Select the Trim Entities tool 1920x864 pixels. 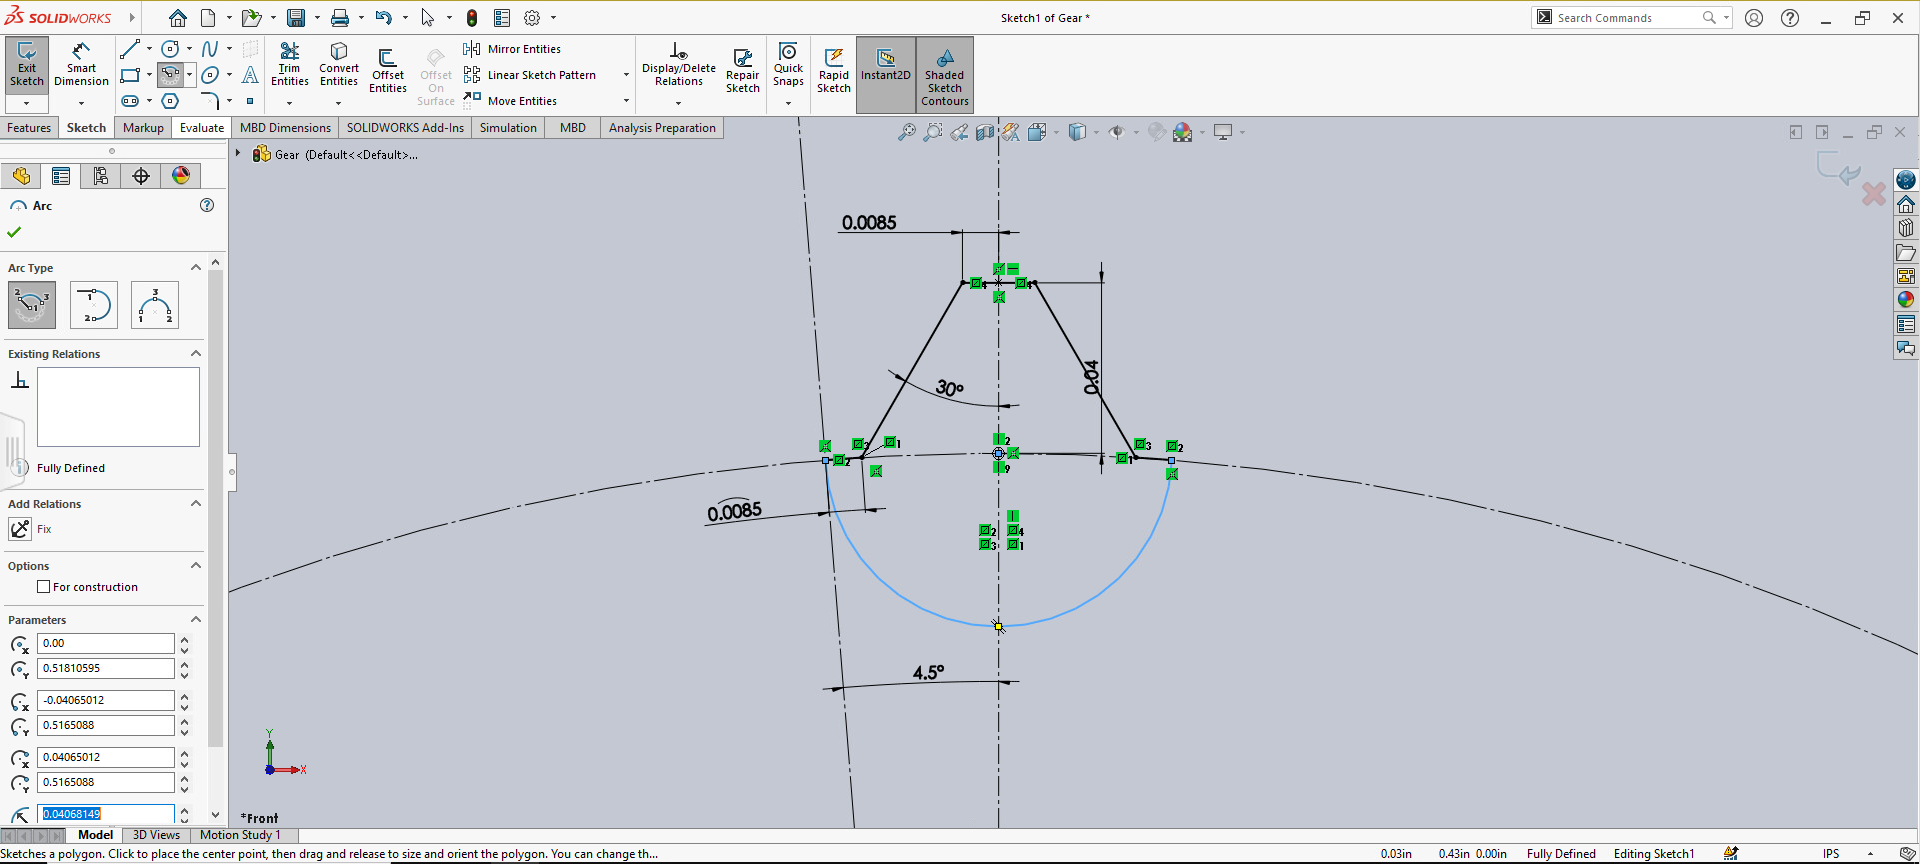pos(289,65)
